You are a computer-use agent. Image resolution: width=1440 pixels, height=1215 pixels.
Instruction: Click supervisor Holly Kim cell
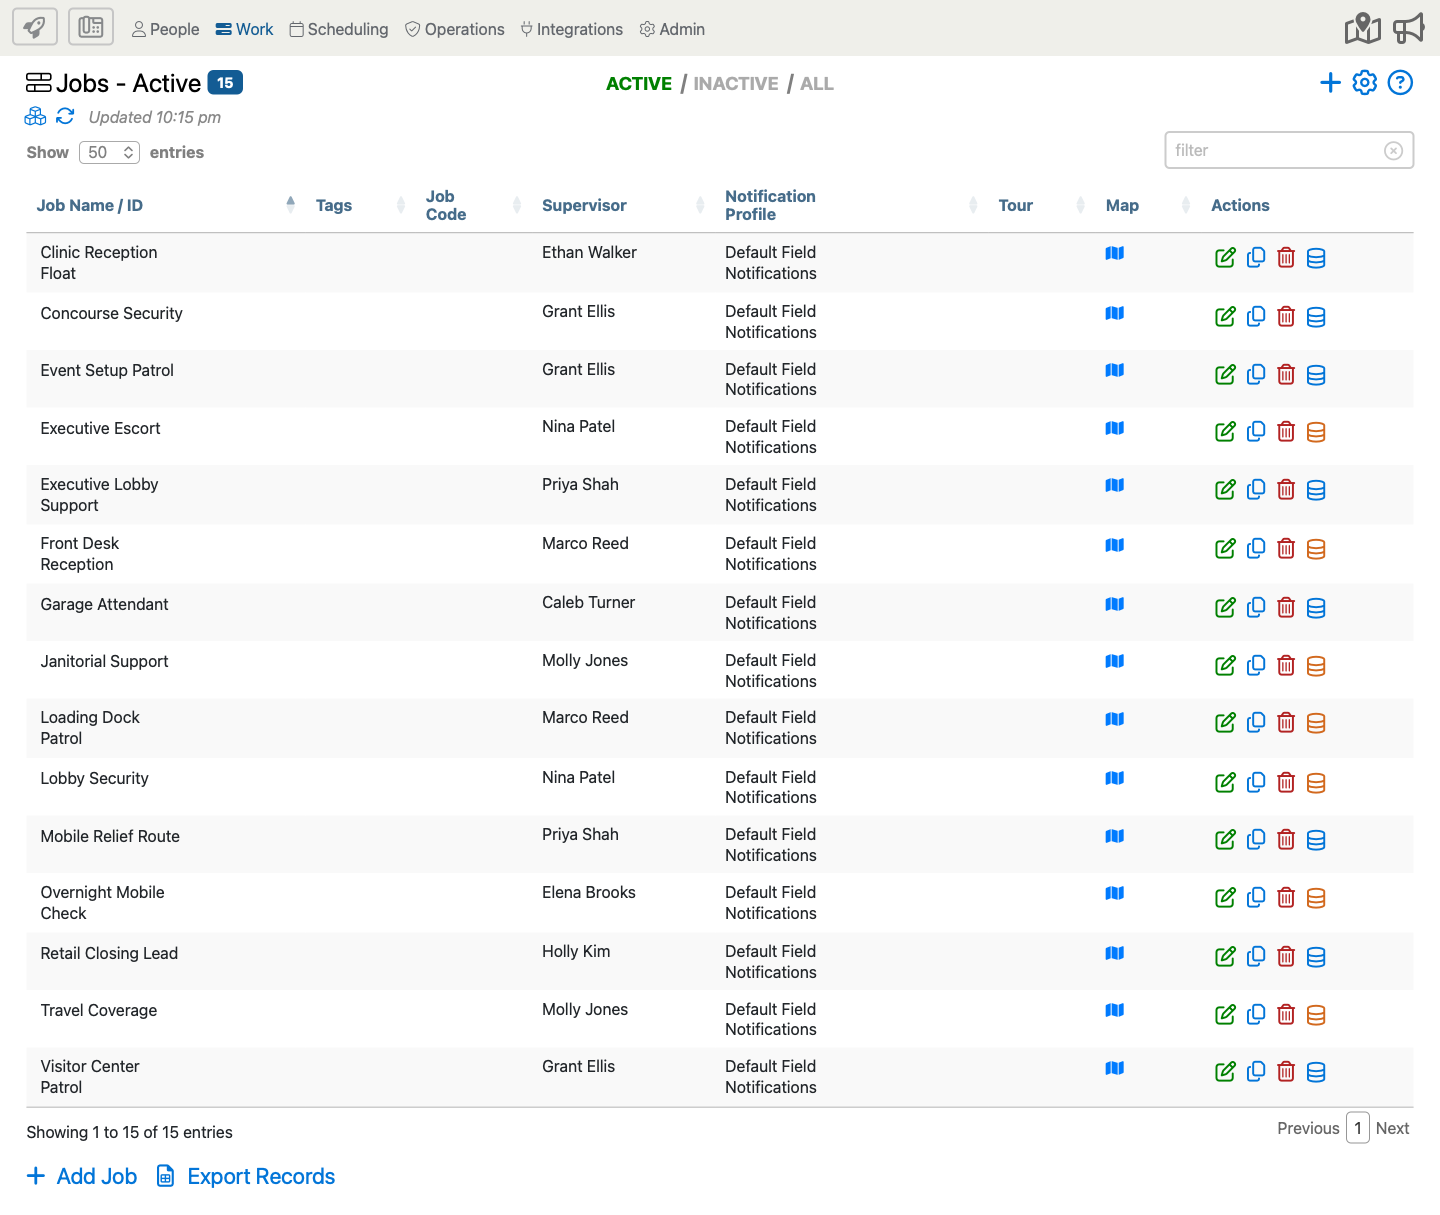[576, 951]
